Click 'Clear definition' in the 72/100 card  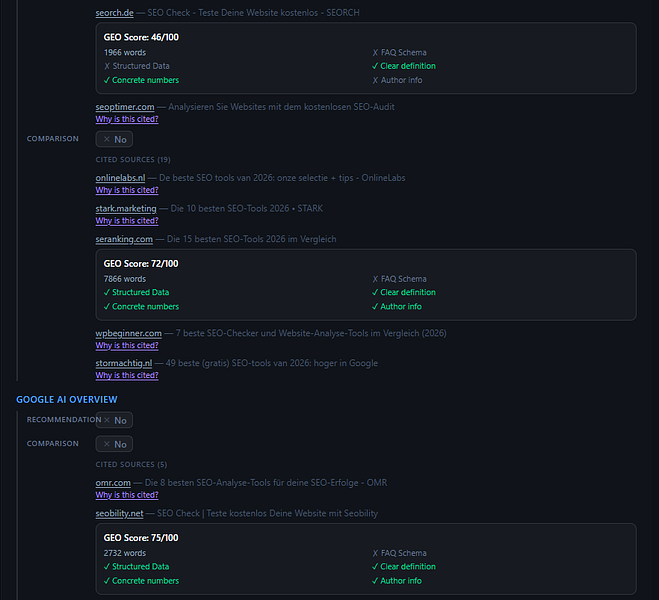(404, 293)
